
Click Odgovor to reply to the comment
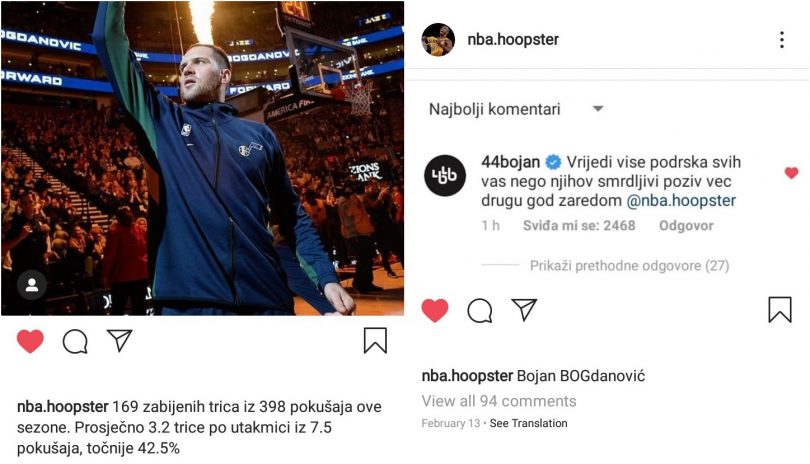coord(686,226)
